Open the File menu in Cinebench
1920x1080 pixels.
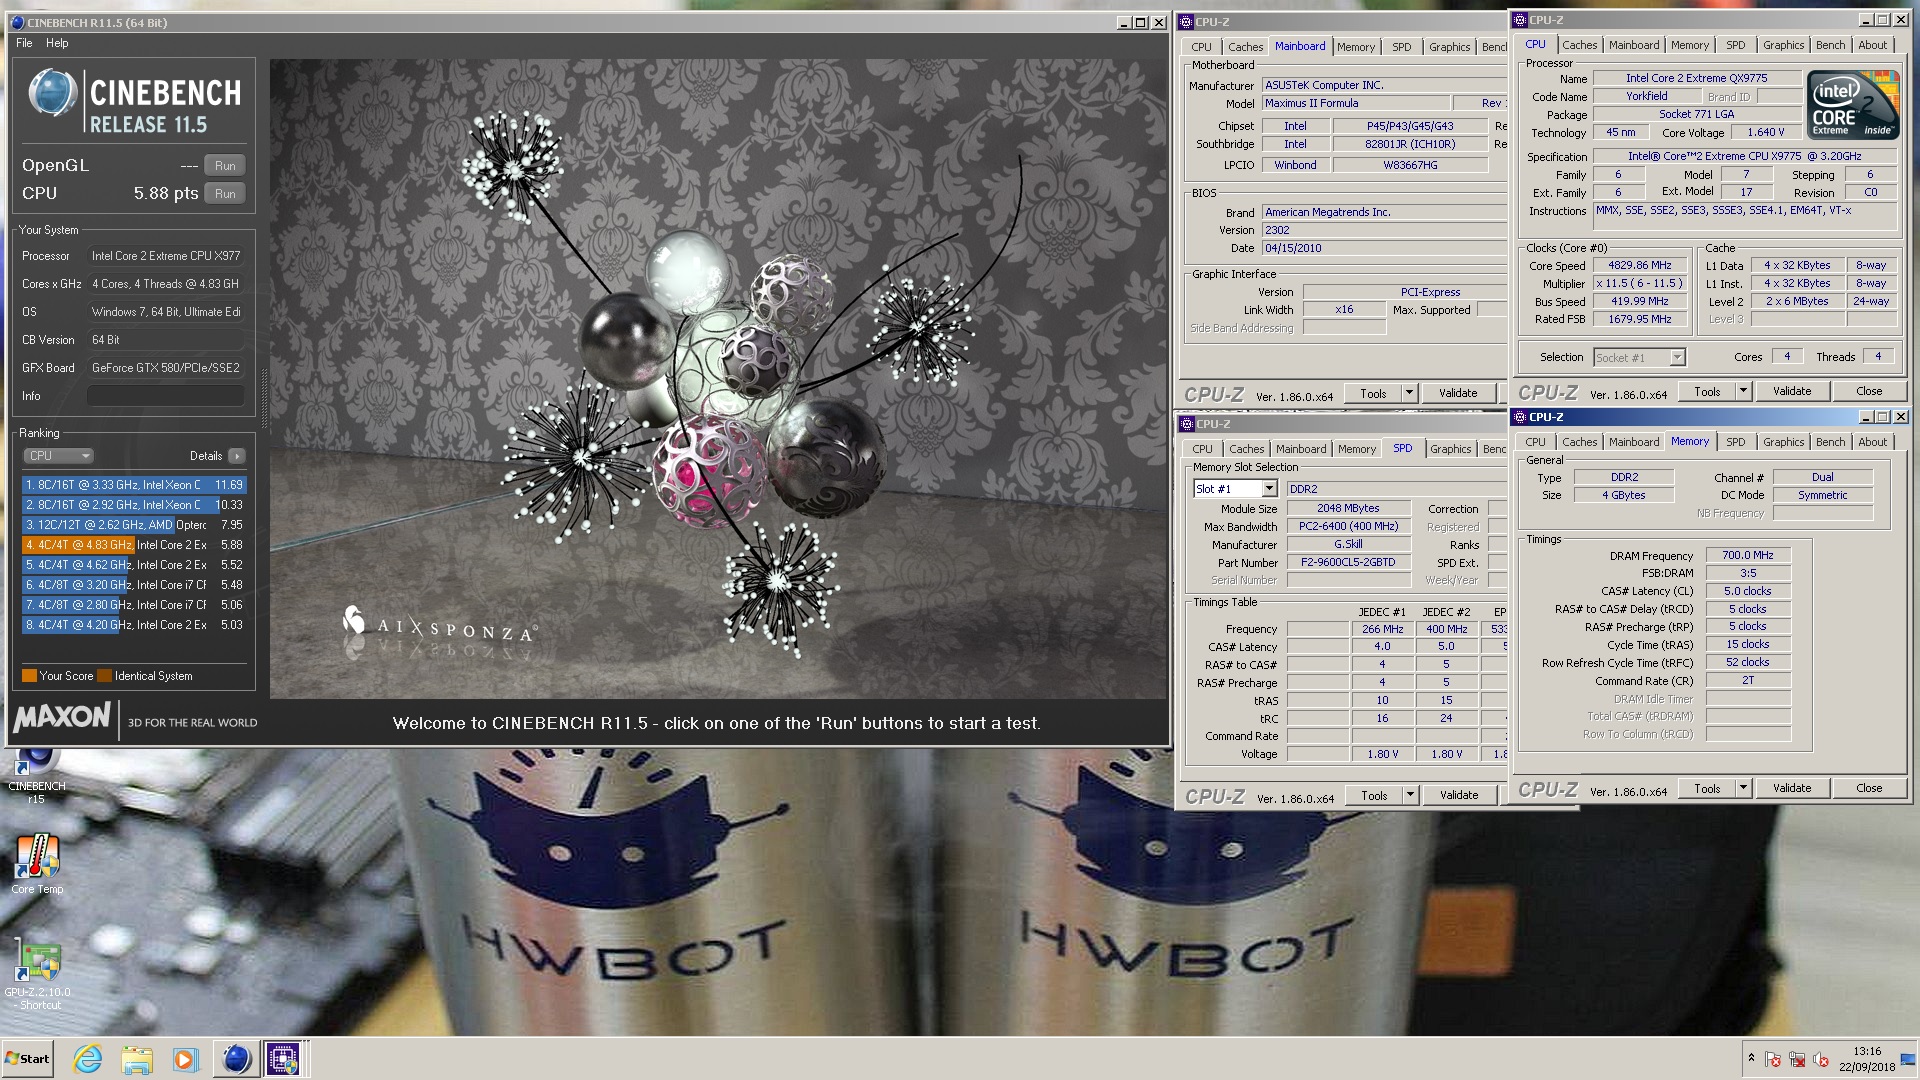[24, 43]
